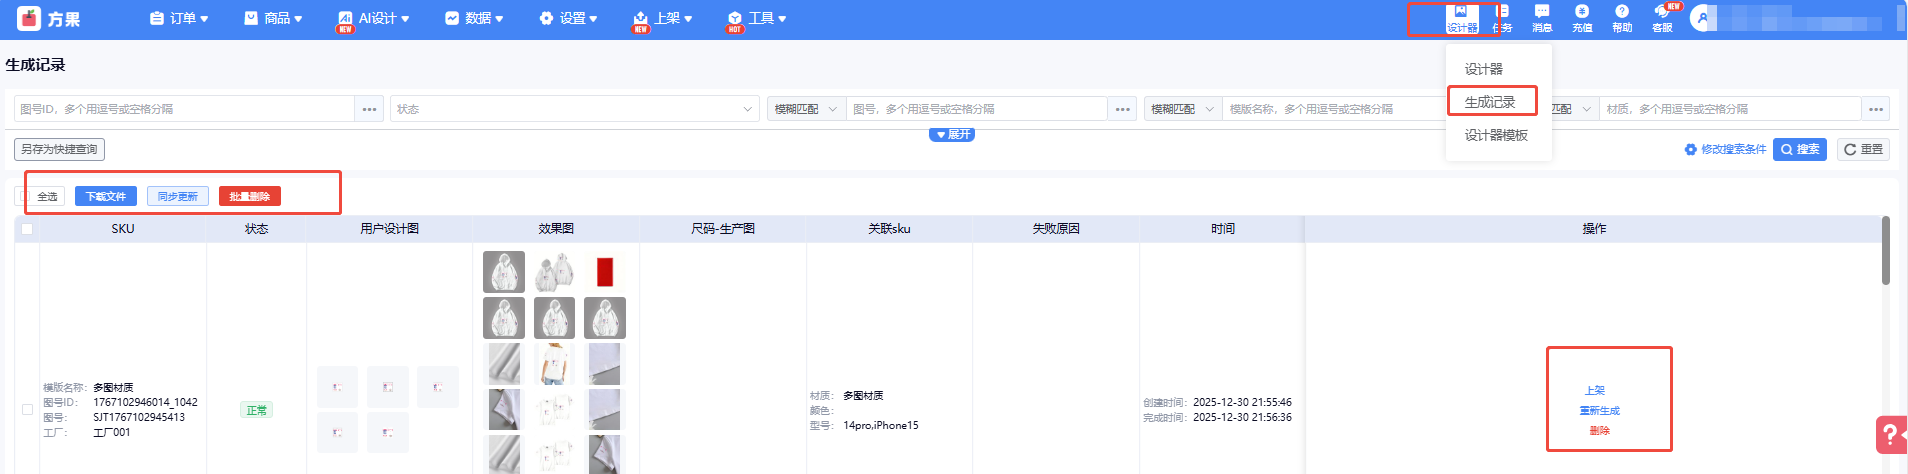Click the ellipsis icon beside 图号ID field
Image resolution: width=1908 pixels, height=474 pixels.
(369, 109)
